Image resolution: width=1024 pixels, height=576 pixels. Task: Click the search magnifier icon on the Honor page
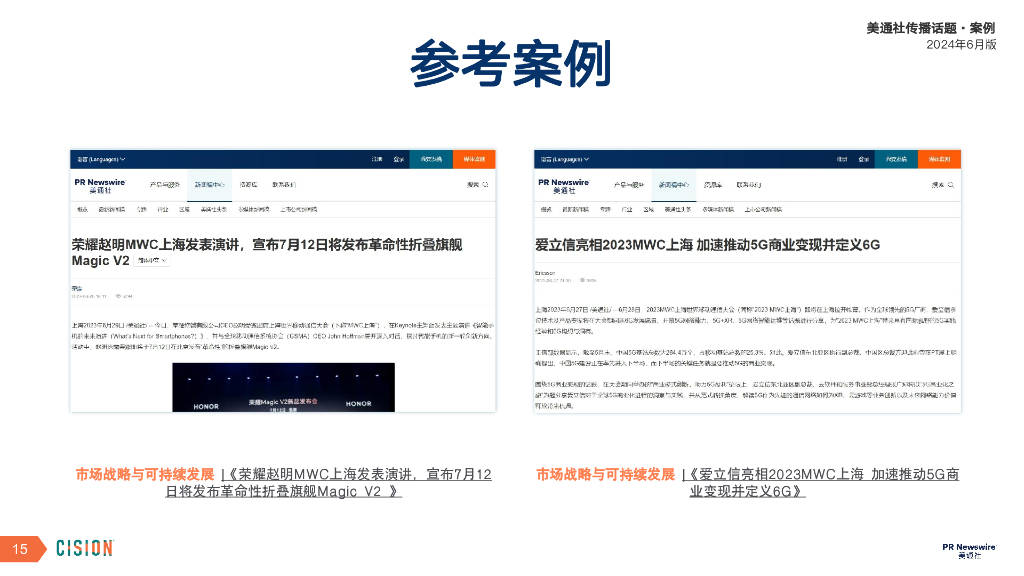[485, 185]
